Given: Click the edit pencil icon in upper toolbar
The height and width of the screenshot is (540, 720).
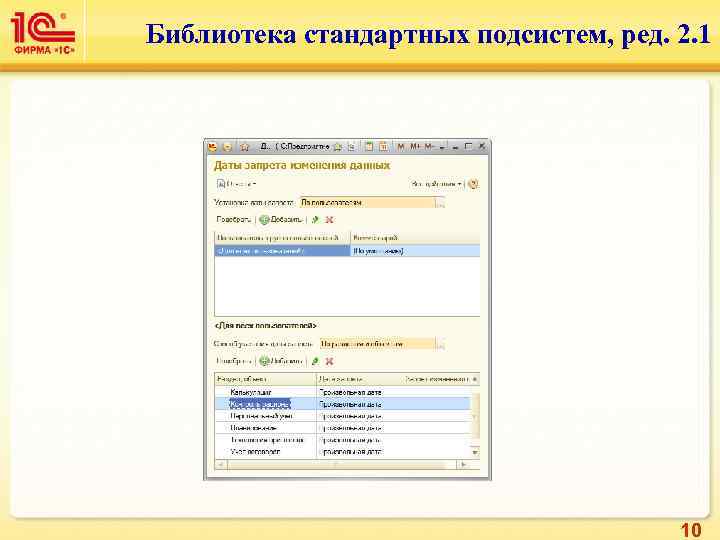Looking at the screenshot, I should pos(315,219).
